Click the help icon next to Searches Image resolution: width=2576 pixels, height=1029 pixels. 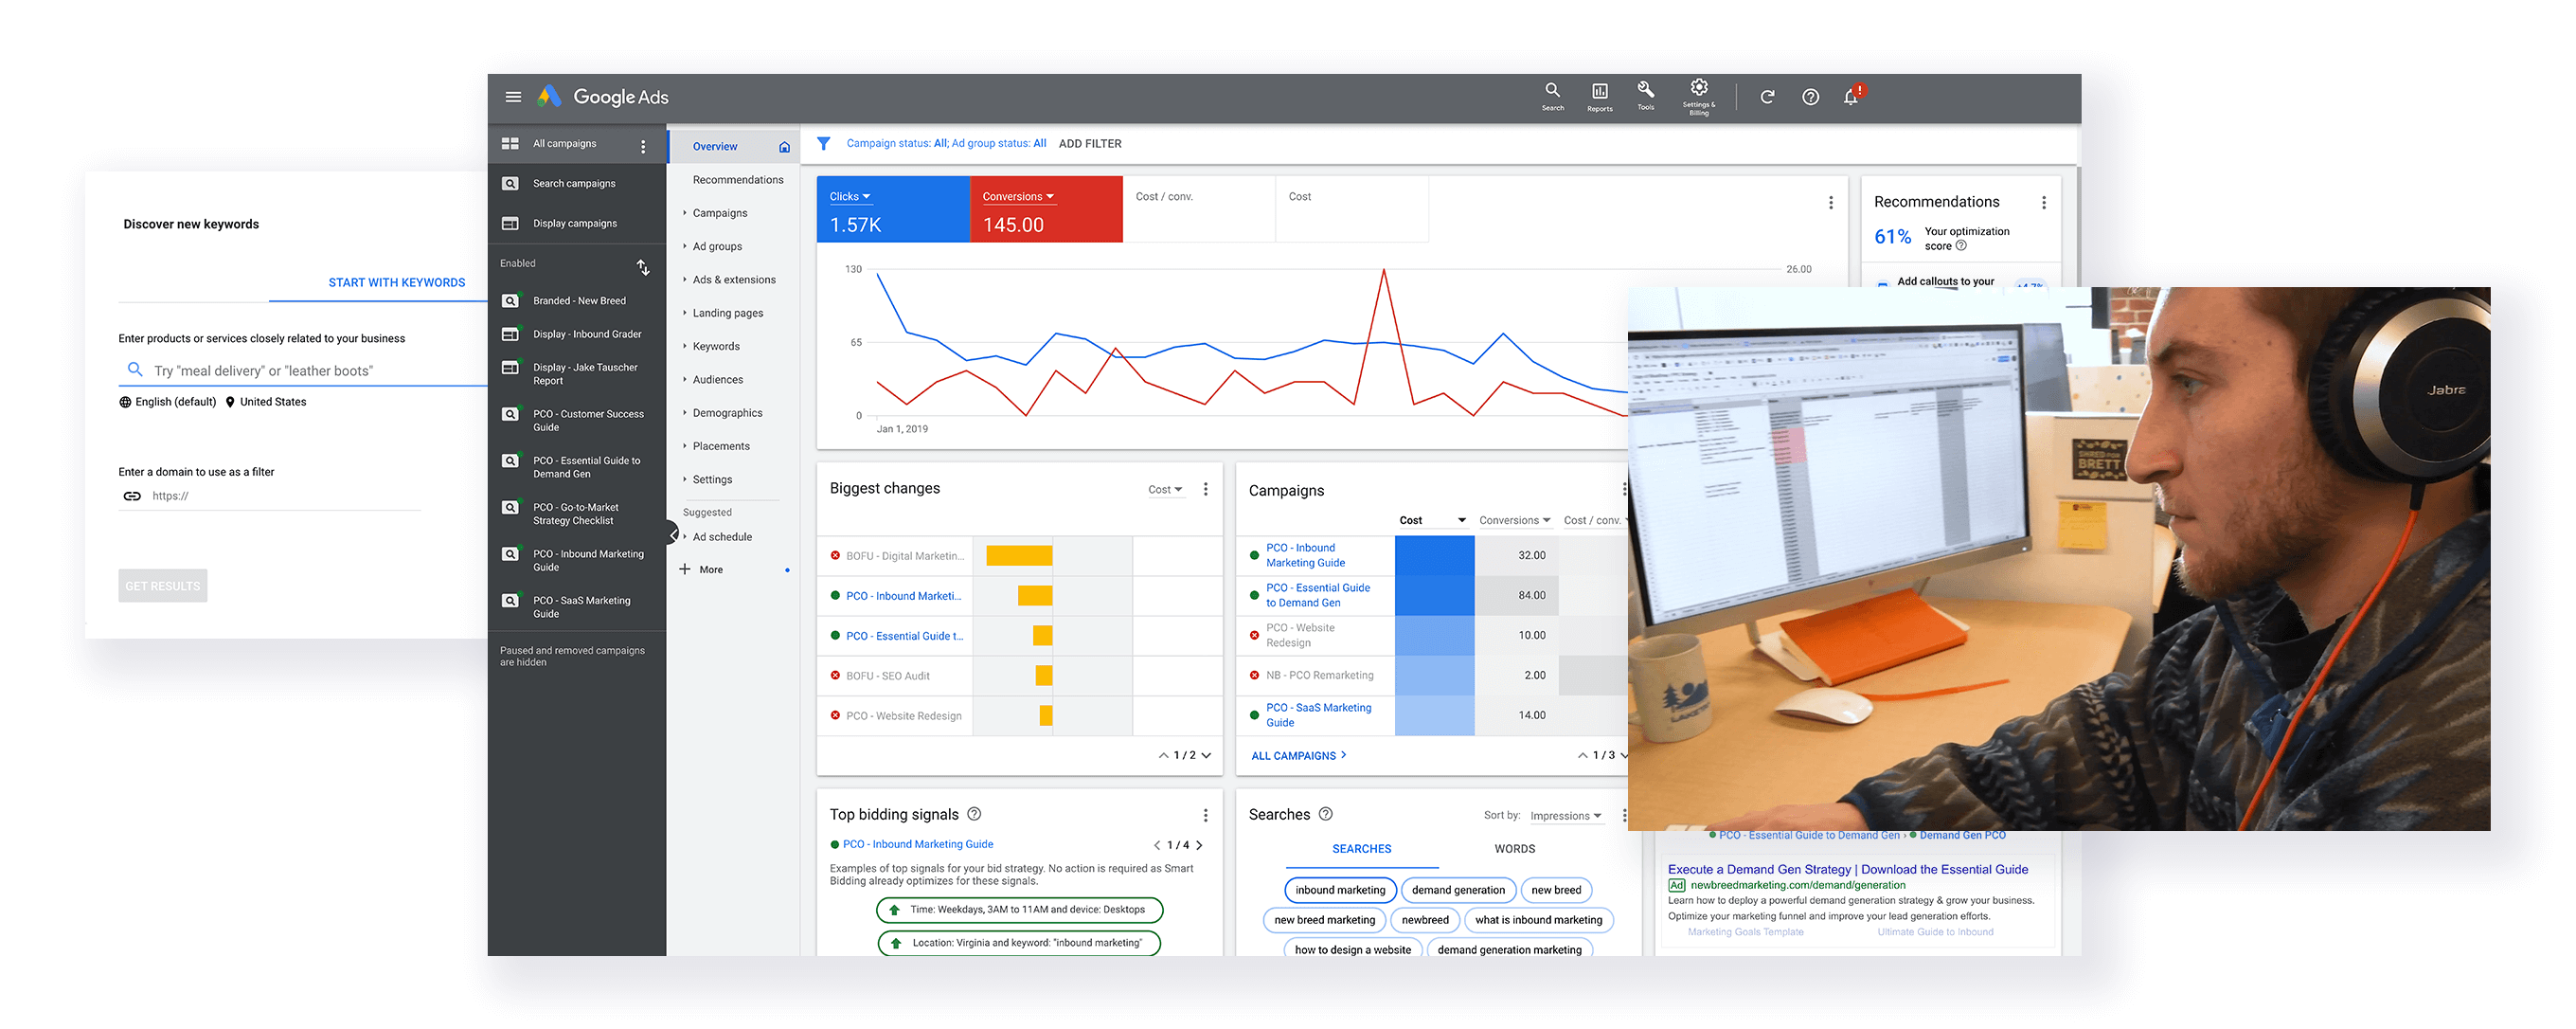click(1325, 814)
